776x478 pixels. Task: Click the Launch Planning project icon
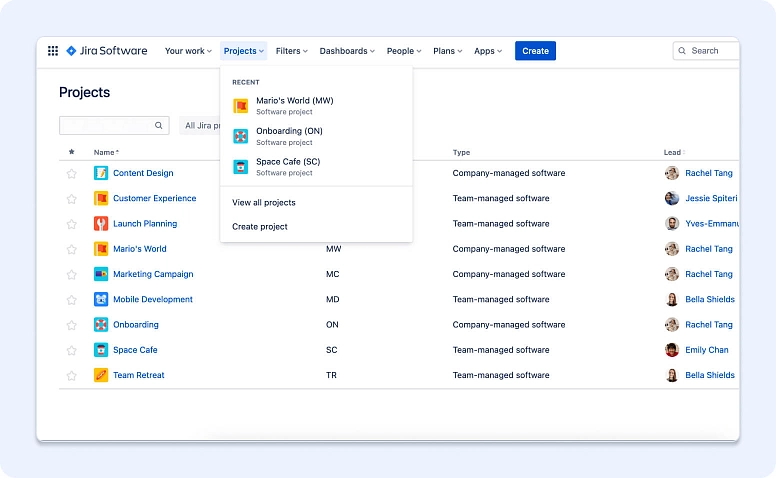101,223
